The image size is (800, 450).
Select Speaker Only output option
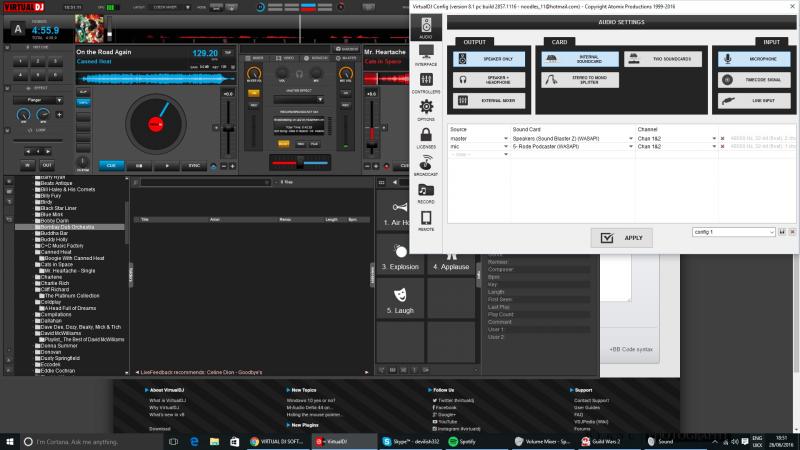(489, 59)
